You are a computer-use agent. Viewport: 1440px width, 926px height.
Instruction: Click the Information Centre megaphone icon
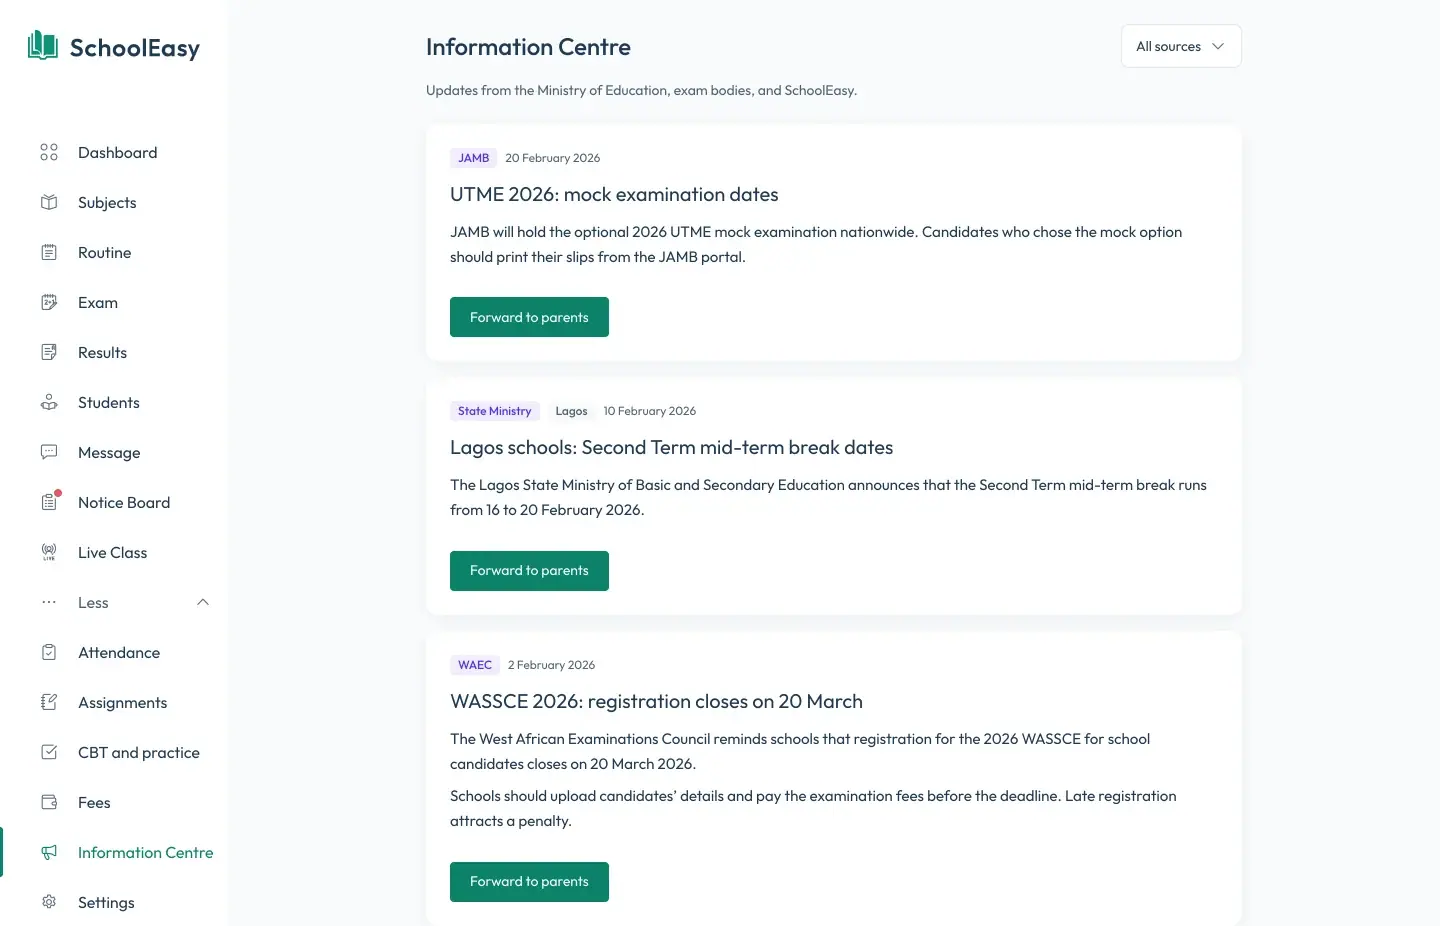point(49,852)
